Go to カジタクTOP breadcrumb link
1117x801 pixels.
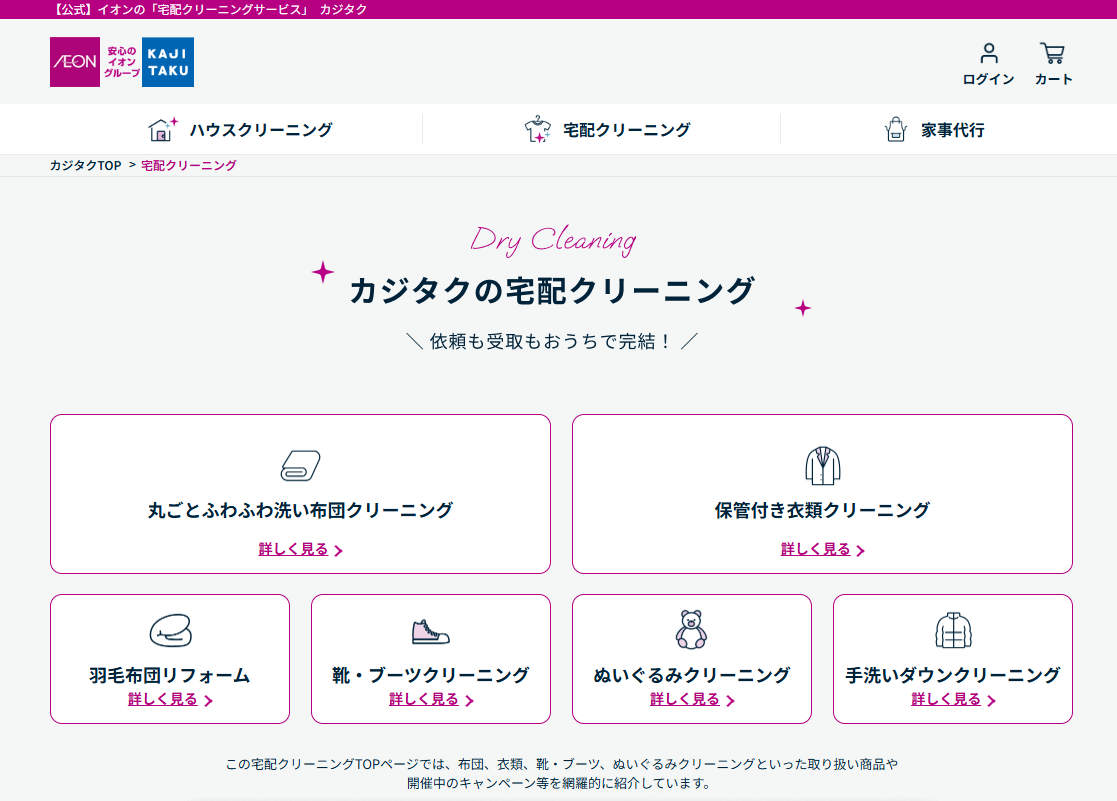point(85,166)
